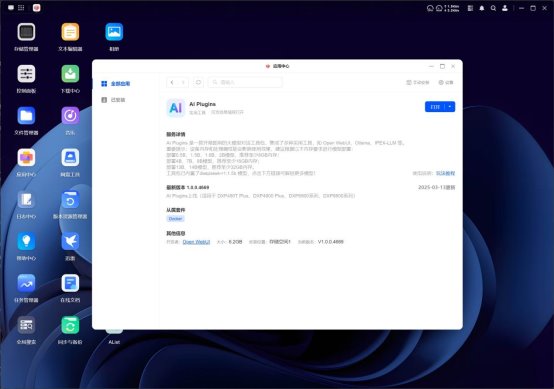This screenshot has width=554, height=389.
Task: Open the Xunlei (迅雷) bird icon
Action: [x=70, y=241]
